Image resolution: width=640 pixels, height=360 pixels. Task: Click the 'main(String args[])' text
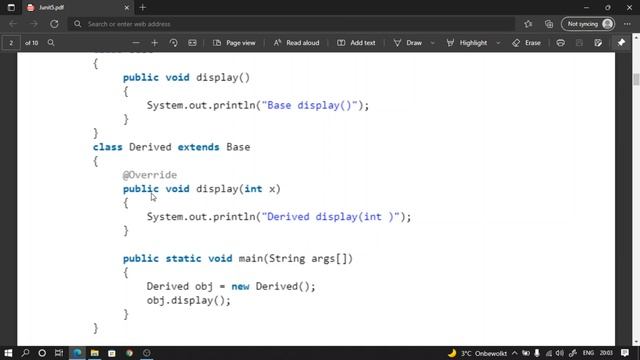[x=296, y=259]
